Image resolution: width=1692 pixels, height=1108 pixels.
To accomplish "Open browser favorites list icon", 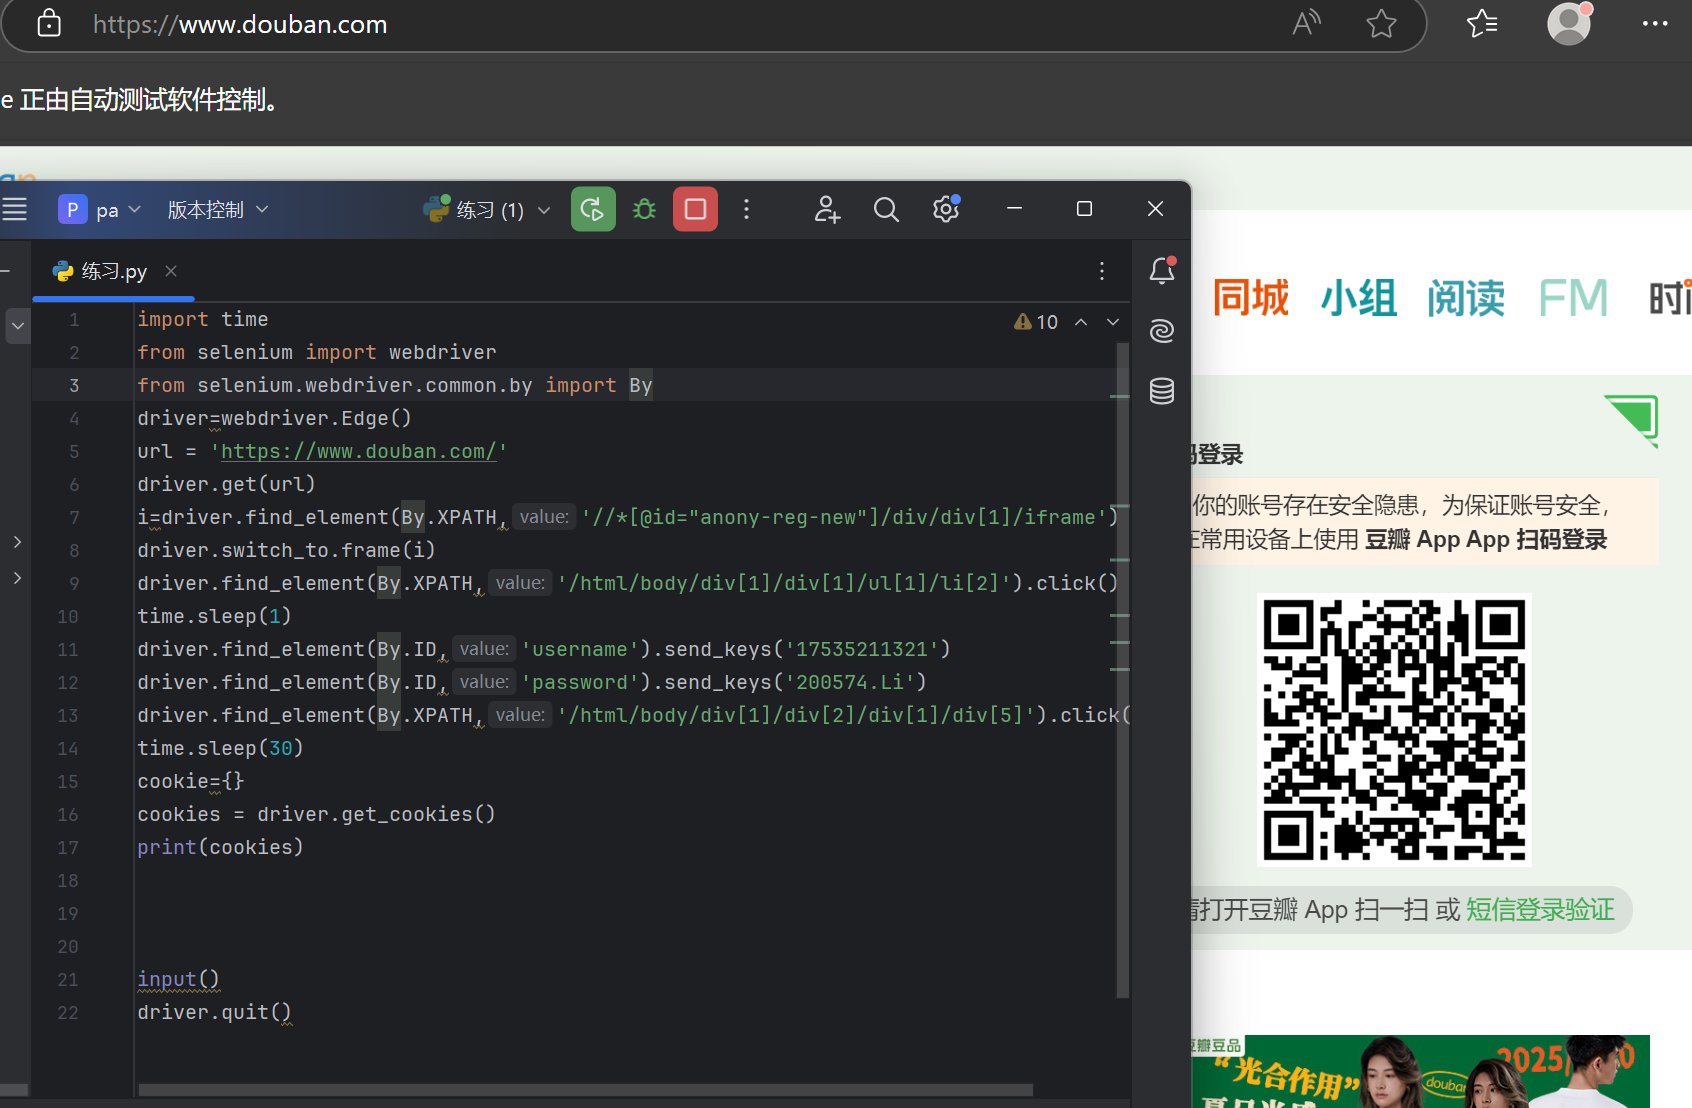I will coord(1482,23).
